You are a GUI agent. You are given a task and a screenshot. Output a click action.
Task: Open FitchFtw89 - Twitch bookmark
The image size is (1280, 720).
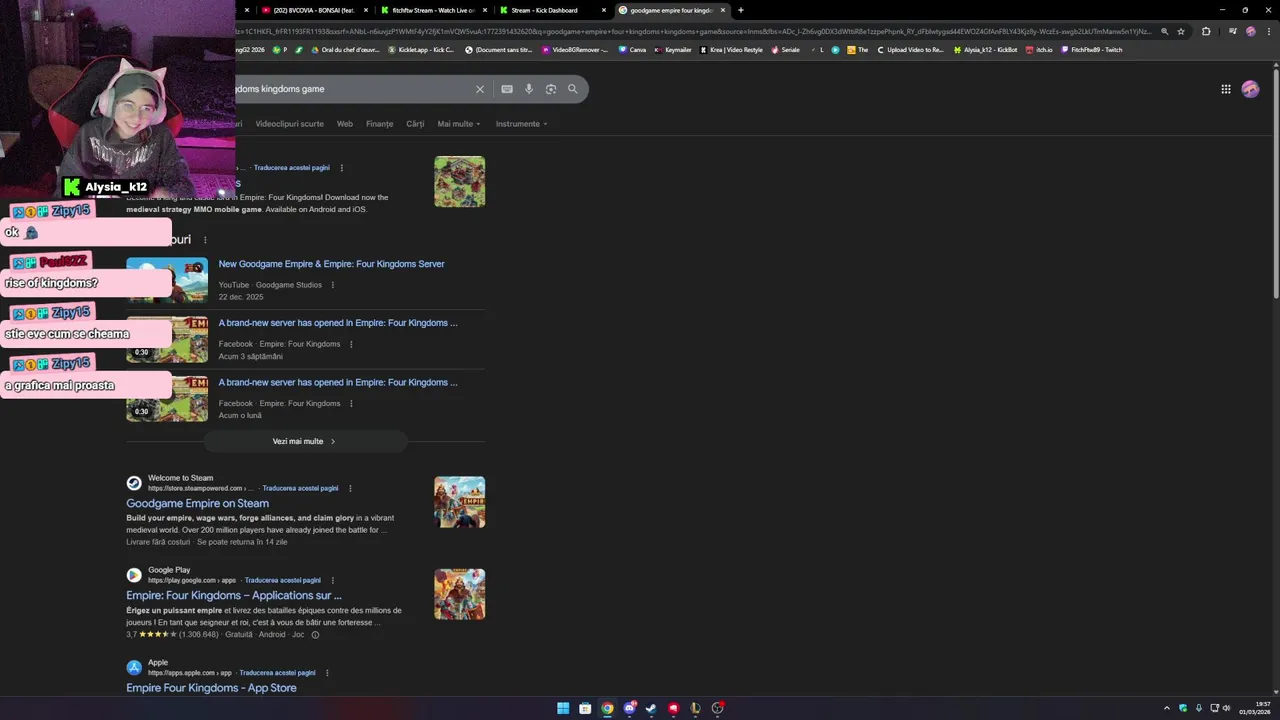click(1092, 50)
